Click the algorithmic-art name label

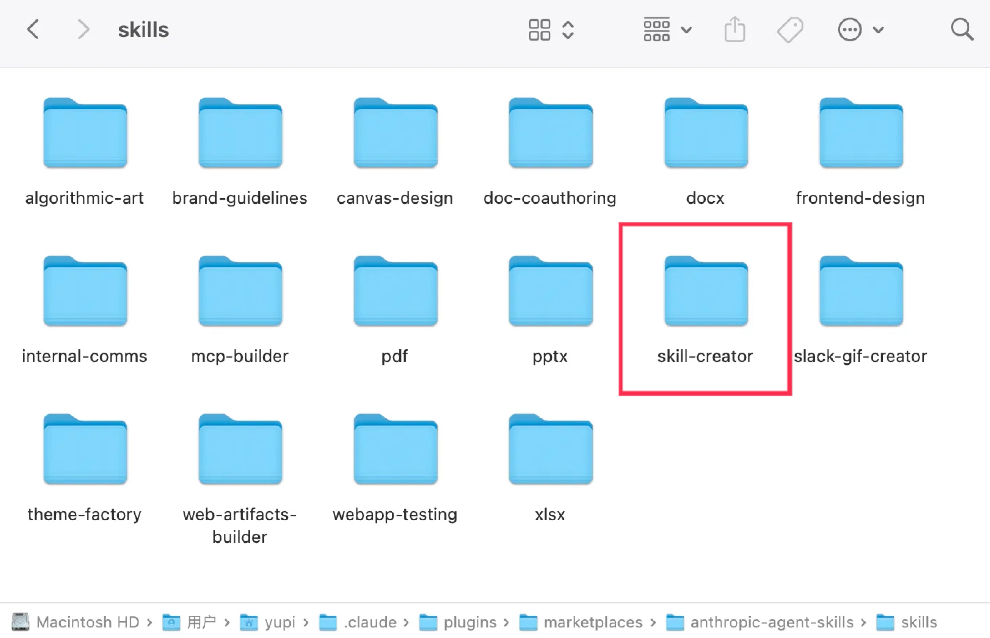[x=85, y=198]
